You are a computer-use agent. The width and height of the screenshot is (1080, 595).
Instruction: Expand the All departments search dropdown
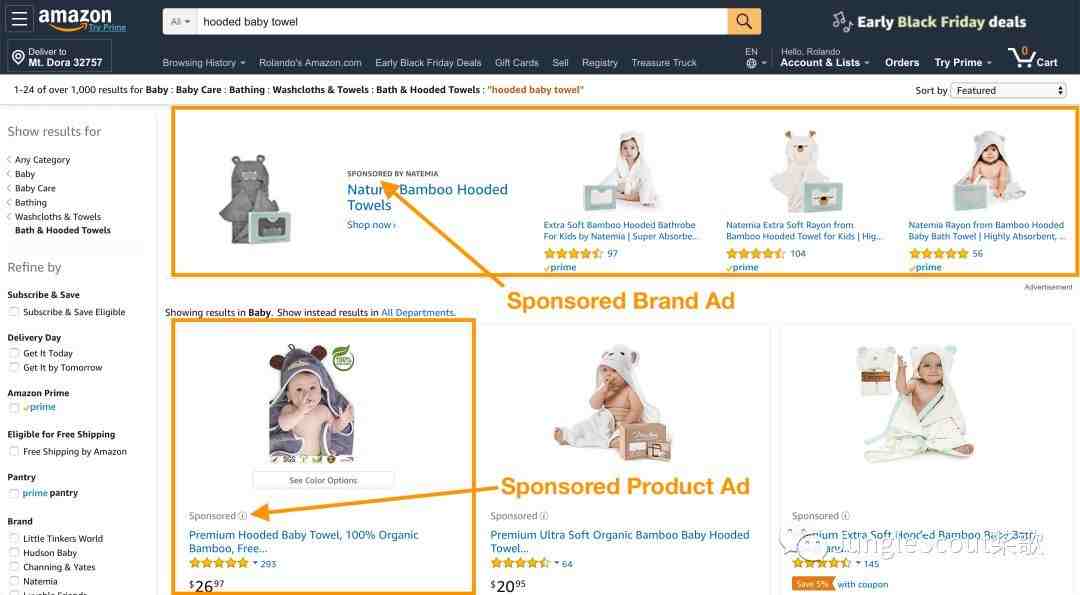(180, 21)
